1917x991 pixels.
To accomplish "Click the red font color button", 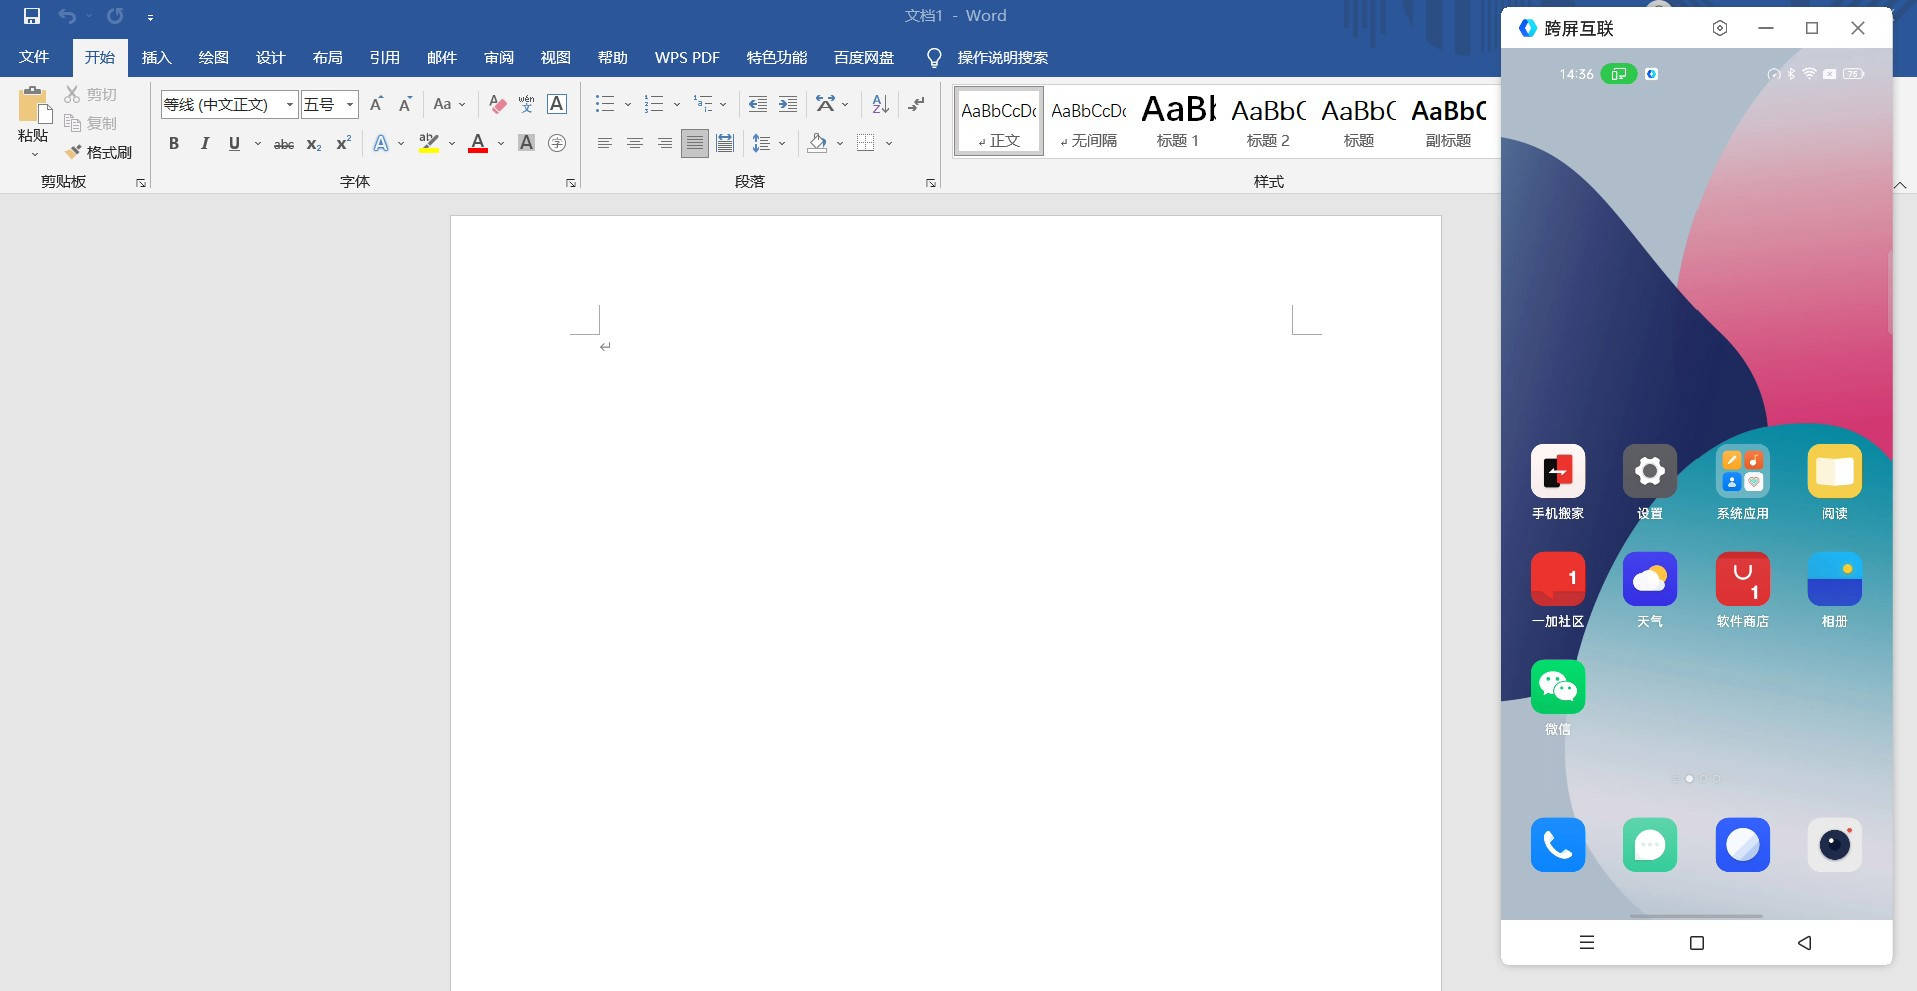I will (478, 144).
